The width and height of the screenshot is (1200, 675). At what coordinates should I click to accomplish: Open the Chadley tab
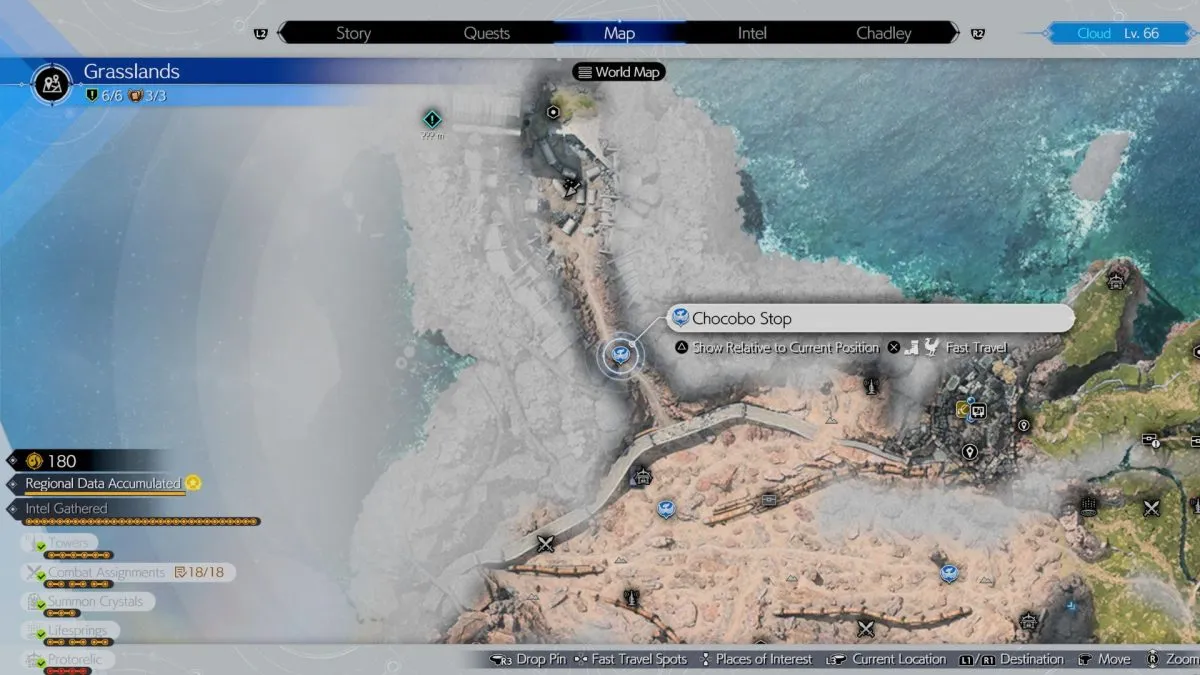click(884, 33)
